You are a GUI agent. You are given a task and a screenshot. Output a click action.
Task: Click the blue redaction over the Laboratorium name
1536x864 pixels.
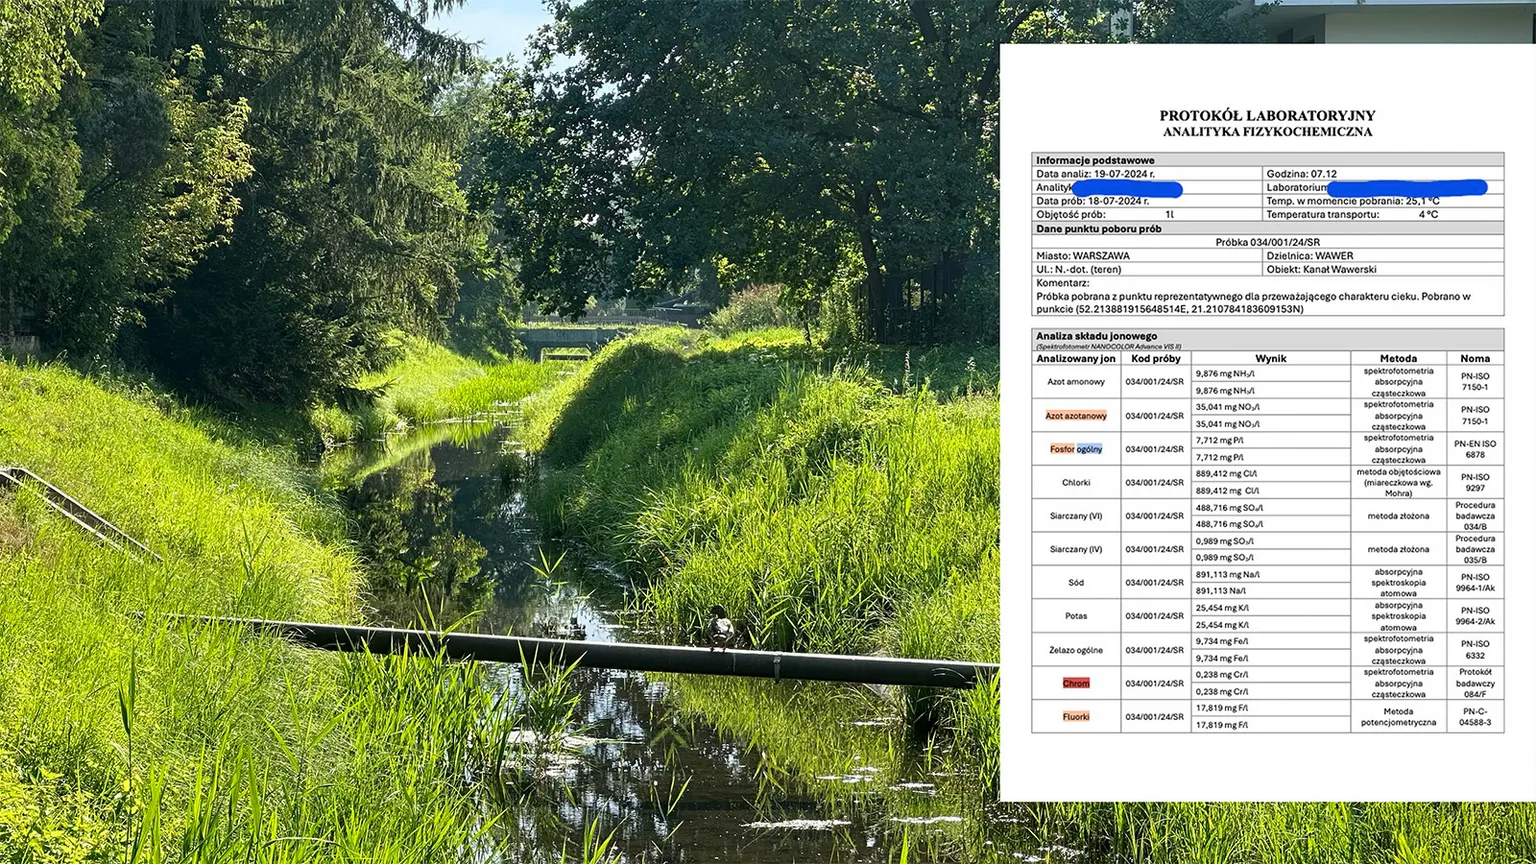(1407, 187)
